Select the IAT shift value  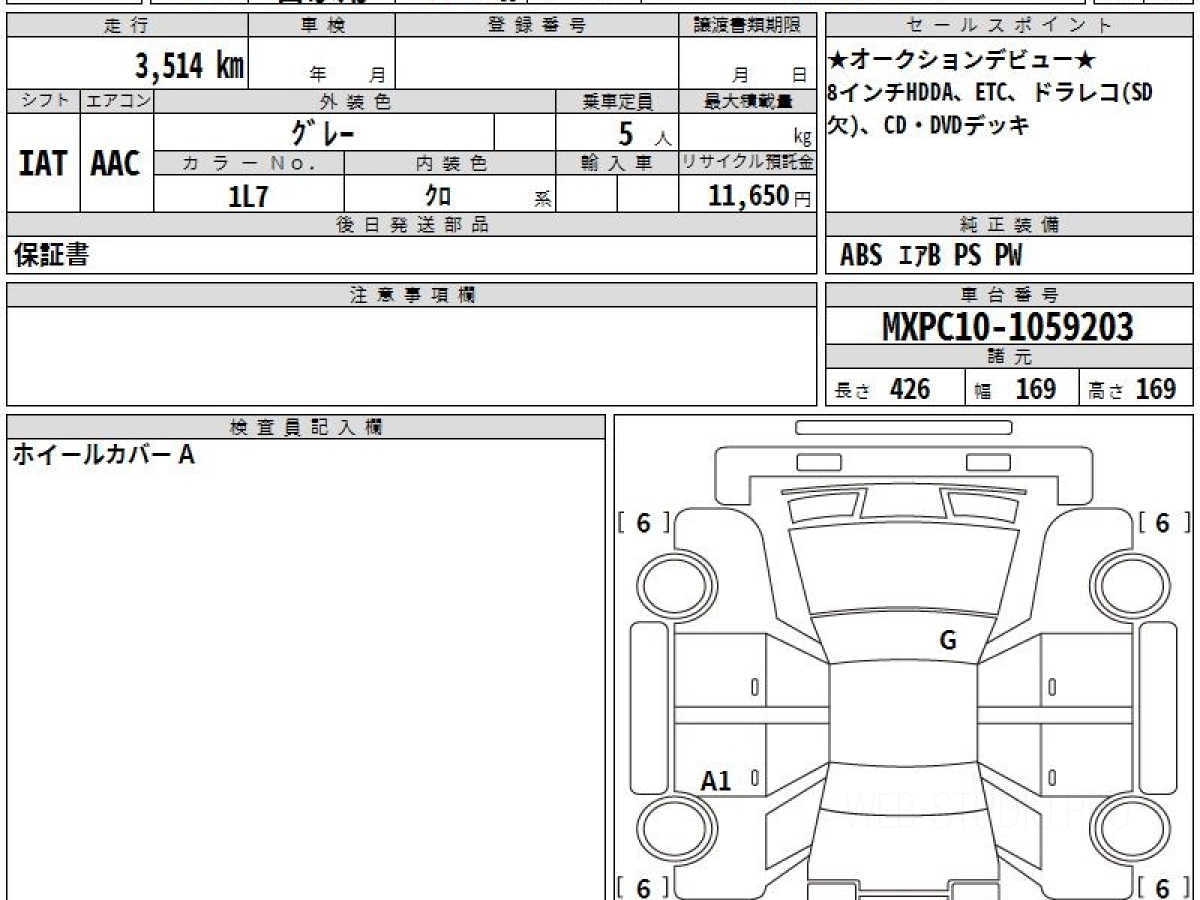[x=43, y=164]
